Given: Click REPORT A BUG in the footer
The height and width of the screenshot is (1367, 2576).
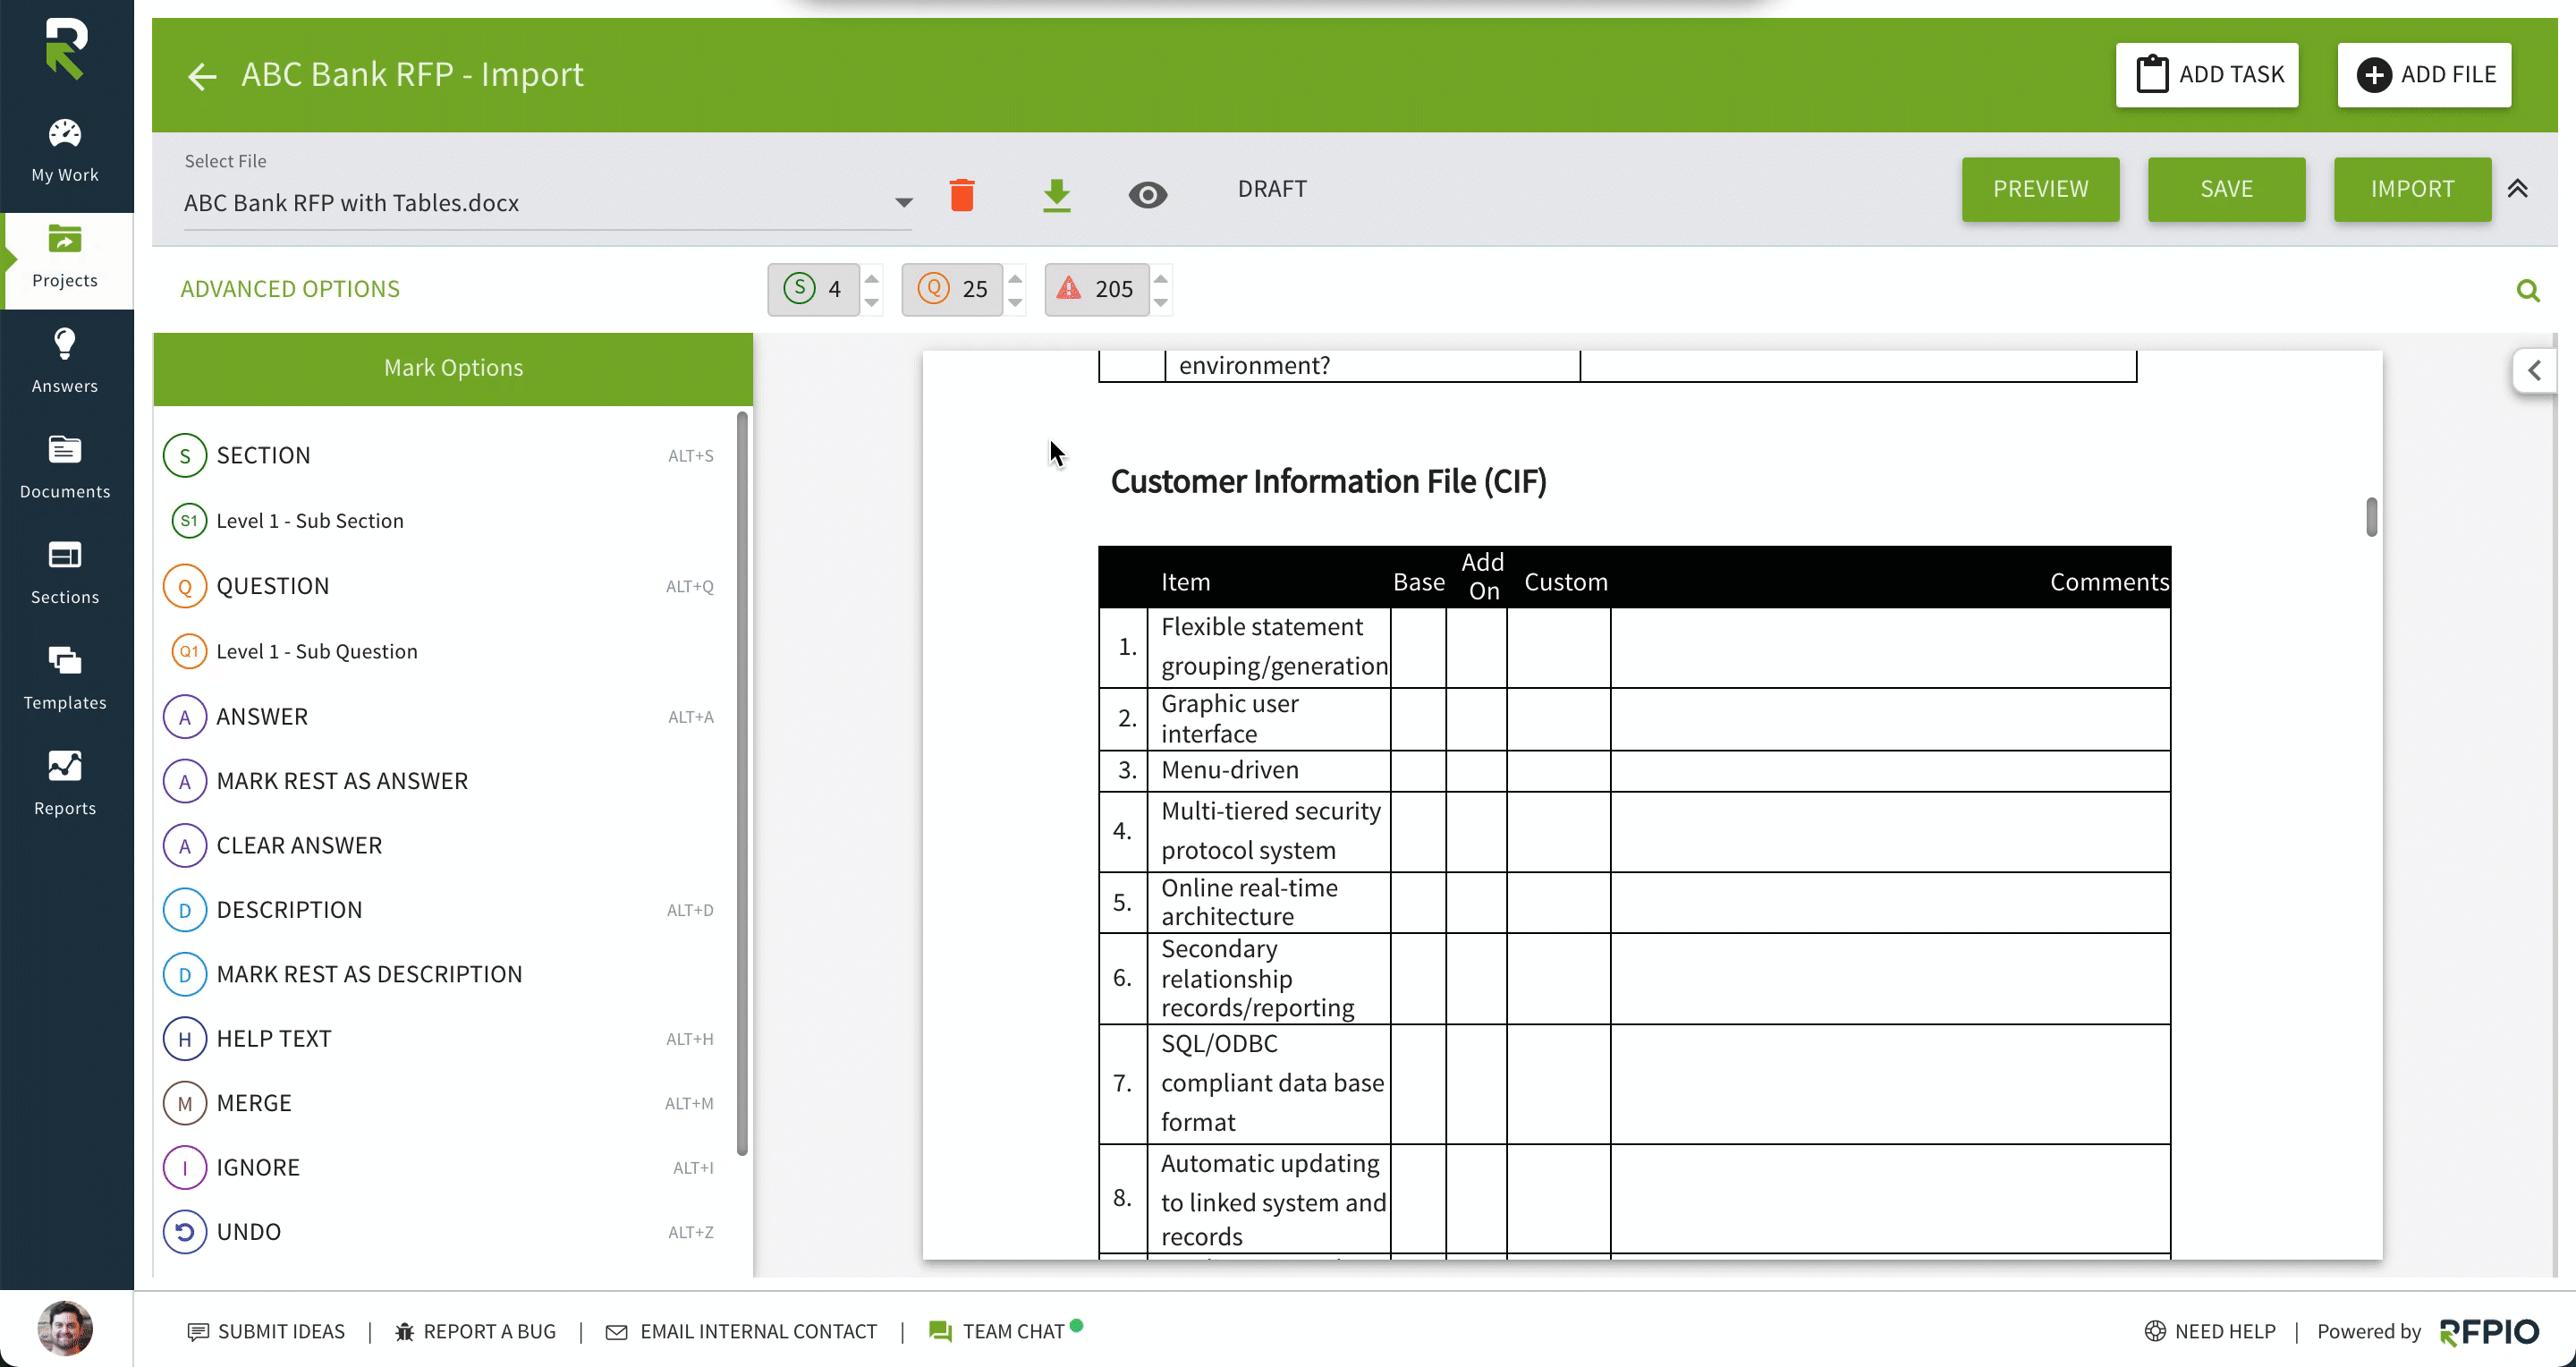Looking at the screenshot, I should pos(475,1332).
